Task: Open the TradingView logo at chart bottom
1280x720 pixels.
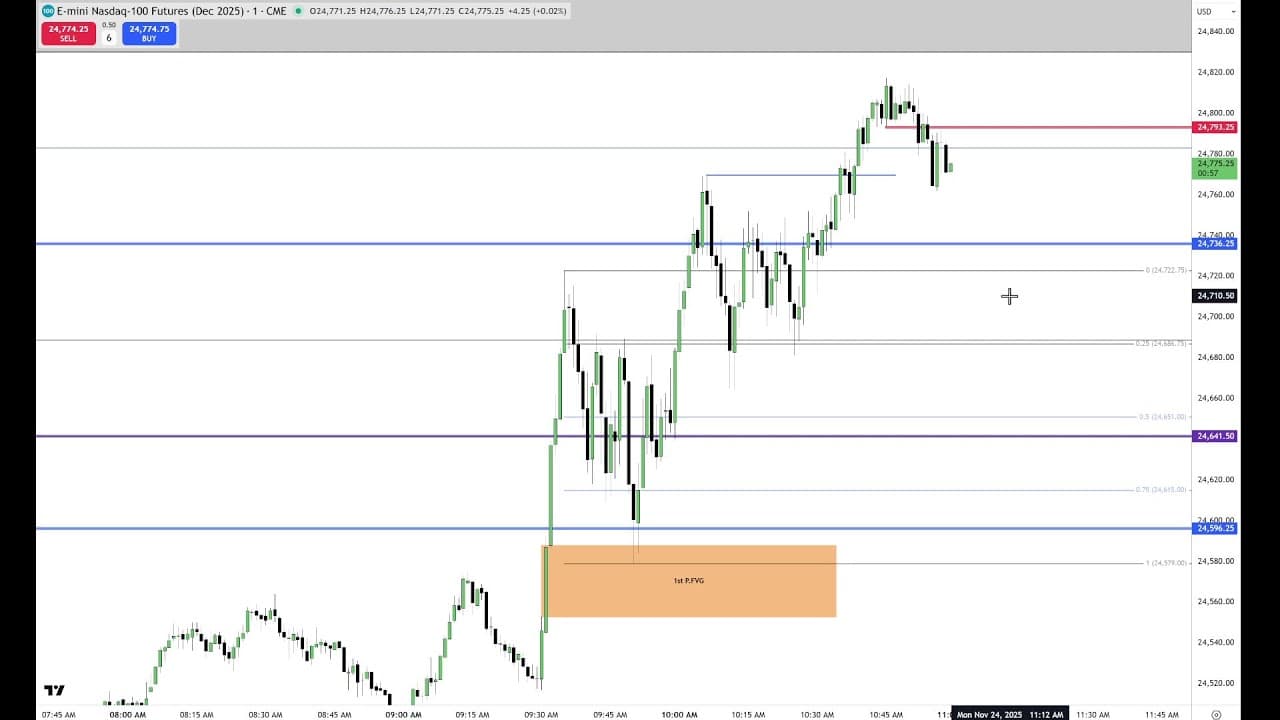Action: pyautogui.click(x=54, y=690)
